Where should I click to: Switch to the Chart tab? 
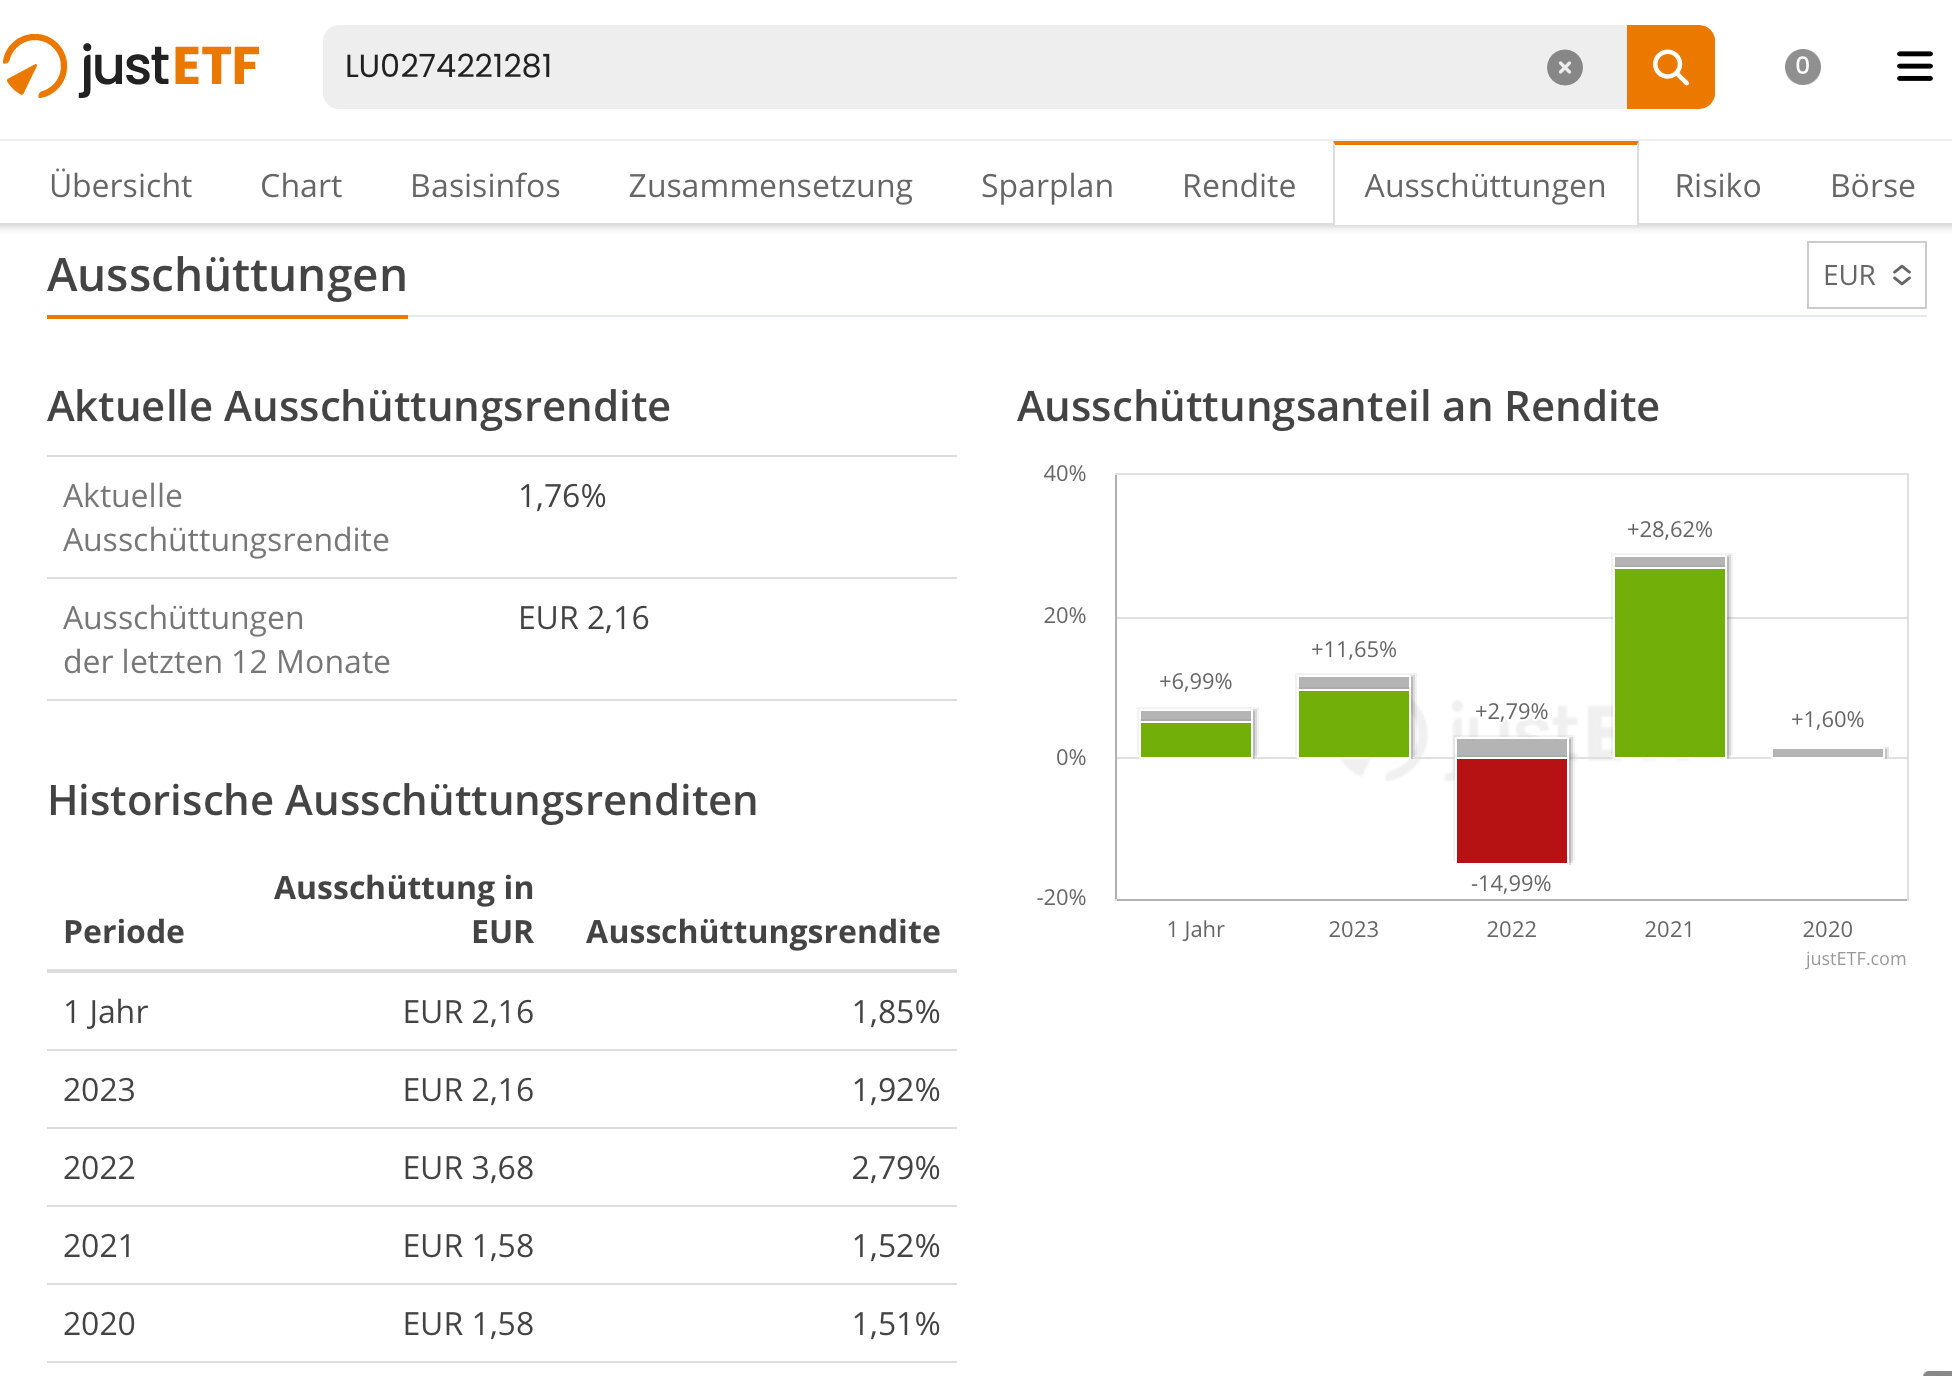coord(300,186)
